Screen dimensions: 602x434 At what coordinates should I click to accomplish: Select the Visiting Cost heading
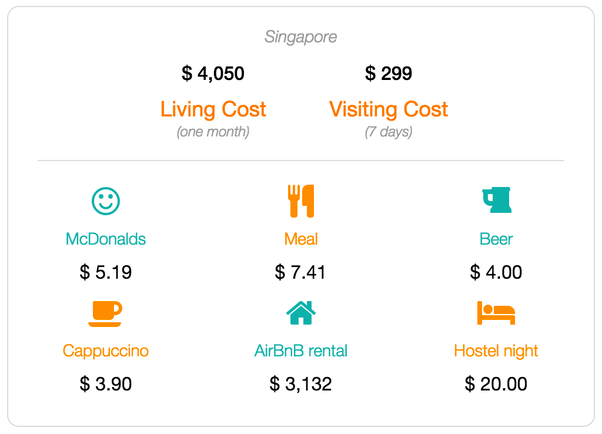(x=389, y=109)
